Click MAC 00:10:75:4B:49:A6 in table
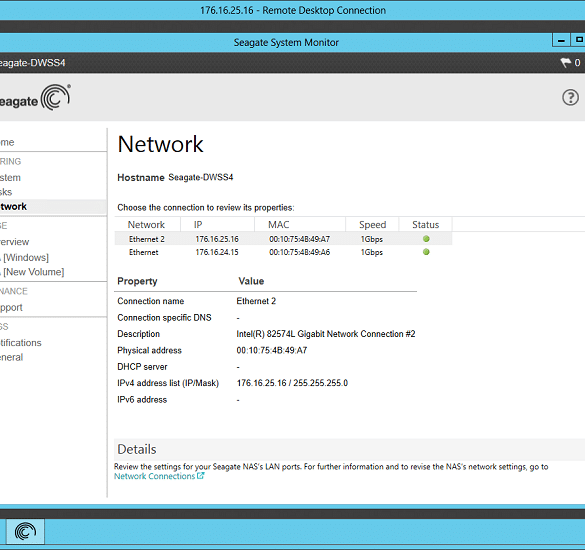 pos(299,252)
